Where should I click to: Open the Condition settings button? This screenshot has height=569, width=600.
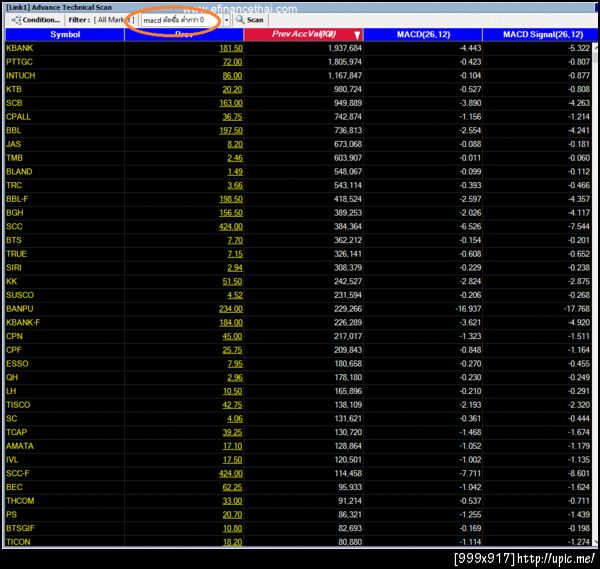[35, 20]
